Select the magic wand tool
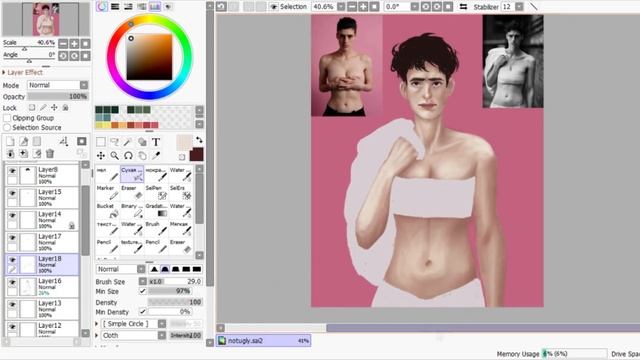Screen dimensions: 640x360 click(128, 142)
